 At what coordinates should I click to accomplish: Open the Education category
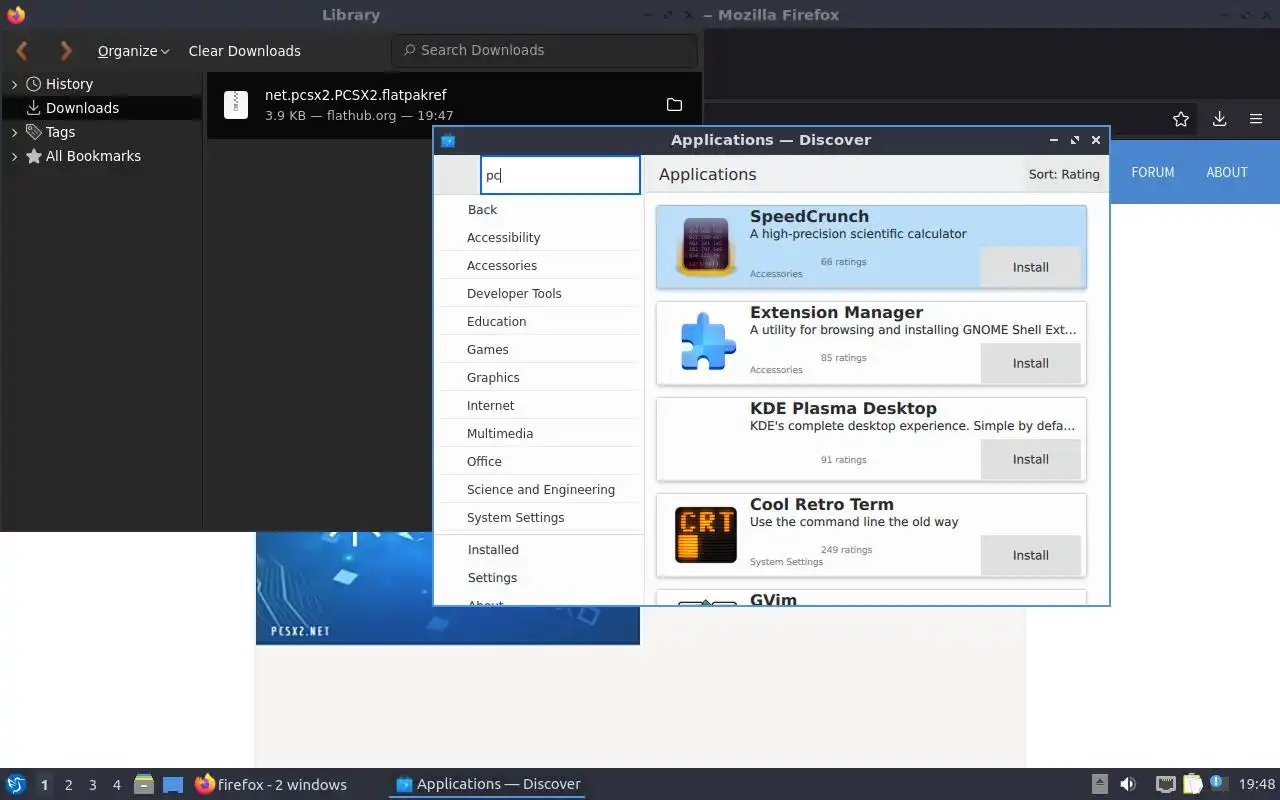coord(496,322)
